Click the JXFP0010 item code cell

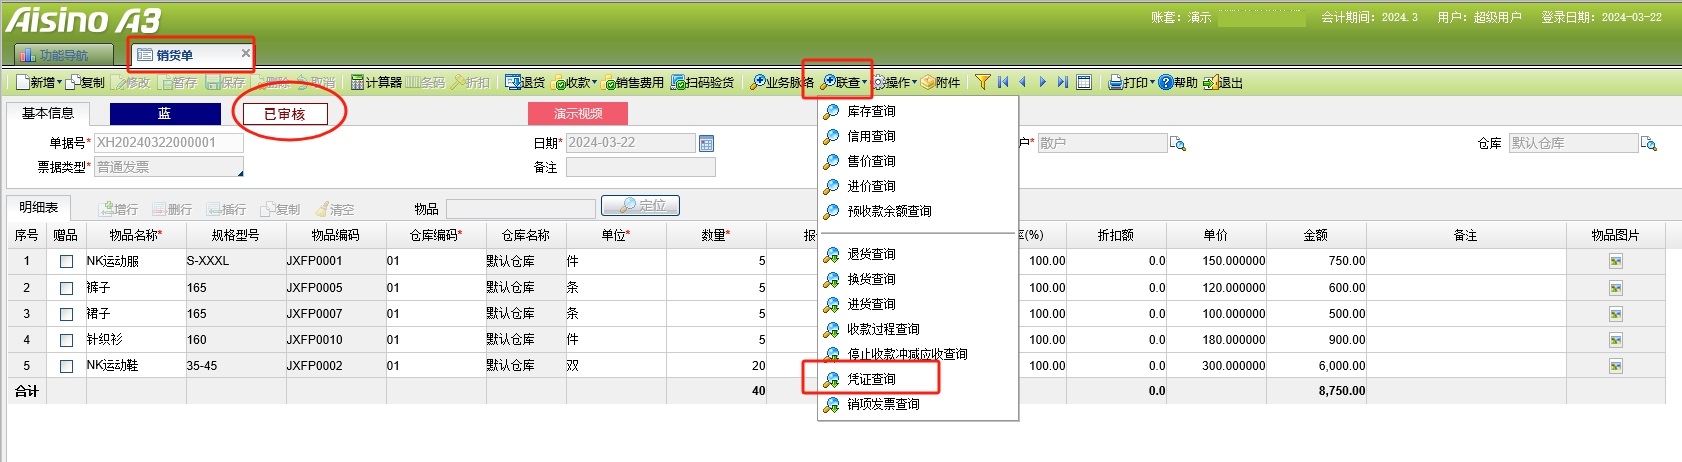(x=336, y=340)
